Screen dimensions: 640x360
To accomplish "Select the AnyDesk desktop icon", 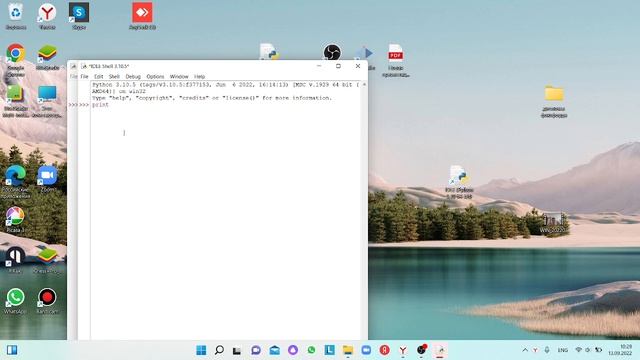I will pos(142,16).
